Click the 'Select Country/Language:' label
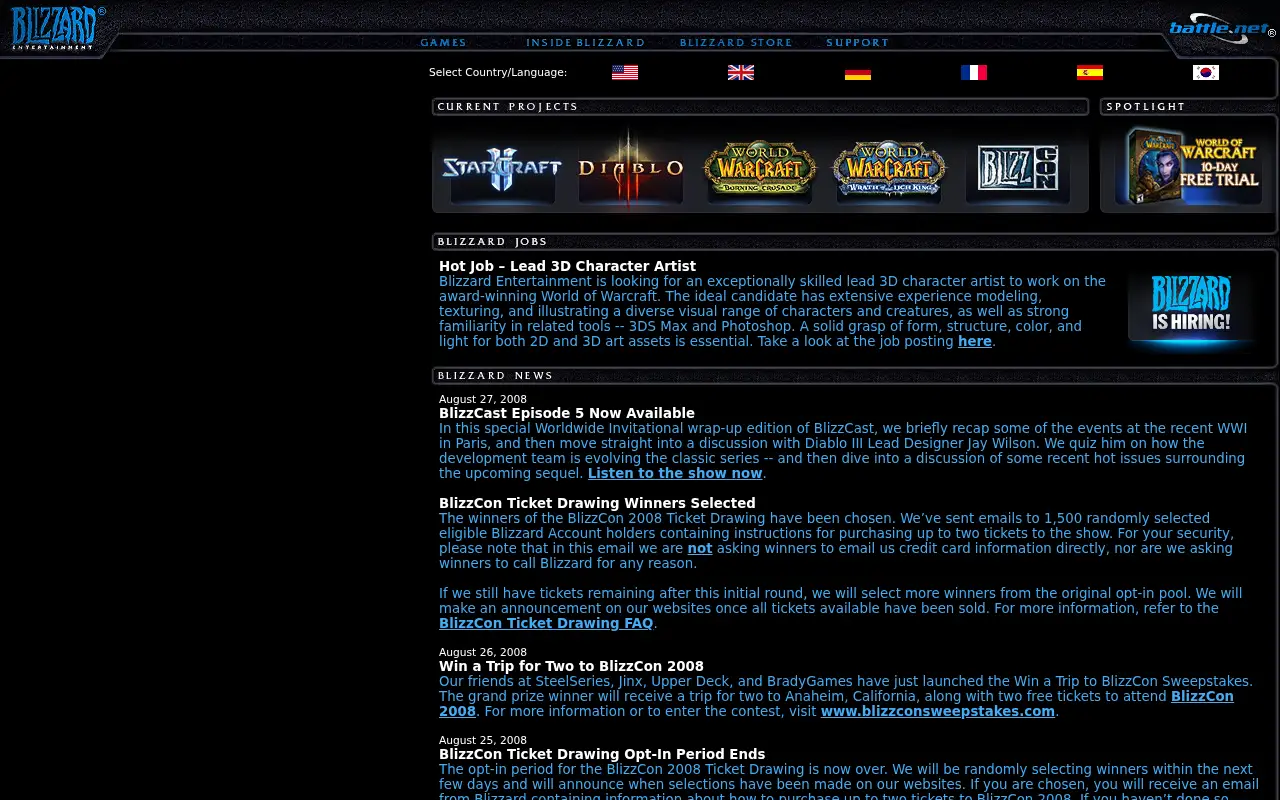This screenshot has height=800, width=1280. coord(498,72)
